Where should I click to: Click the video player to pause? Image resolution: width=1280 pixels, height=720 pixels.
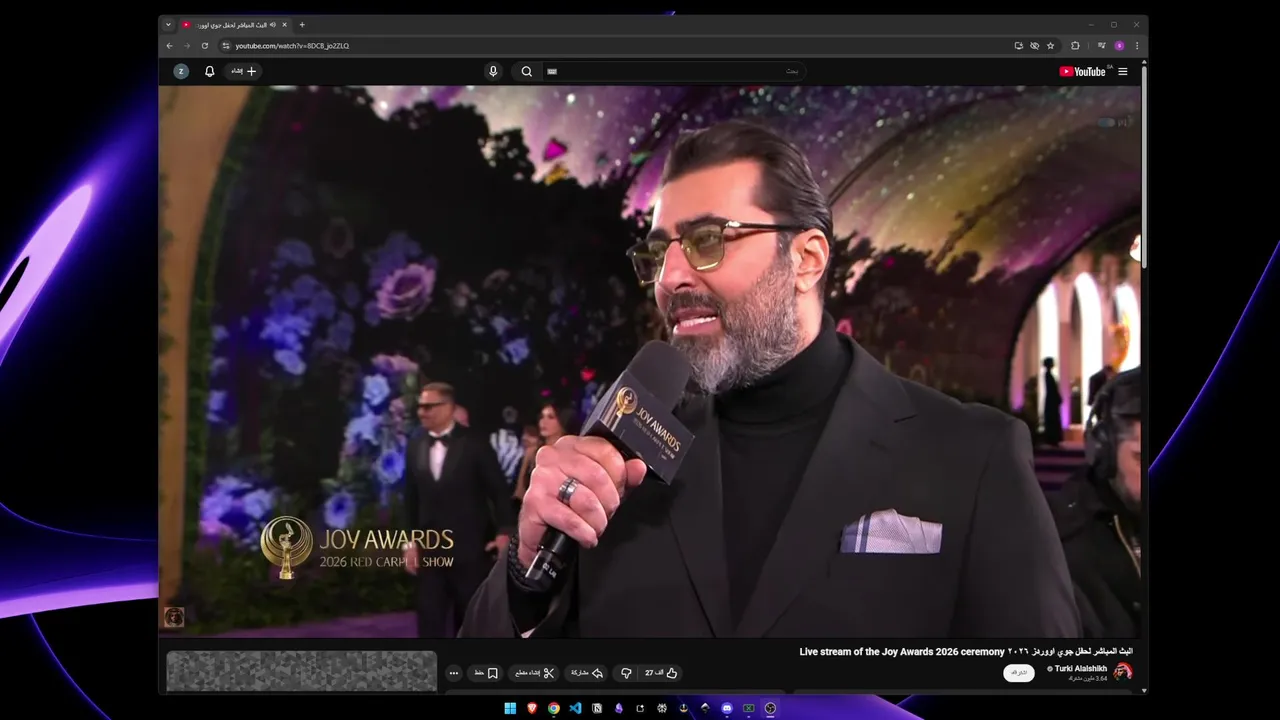650,360
